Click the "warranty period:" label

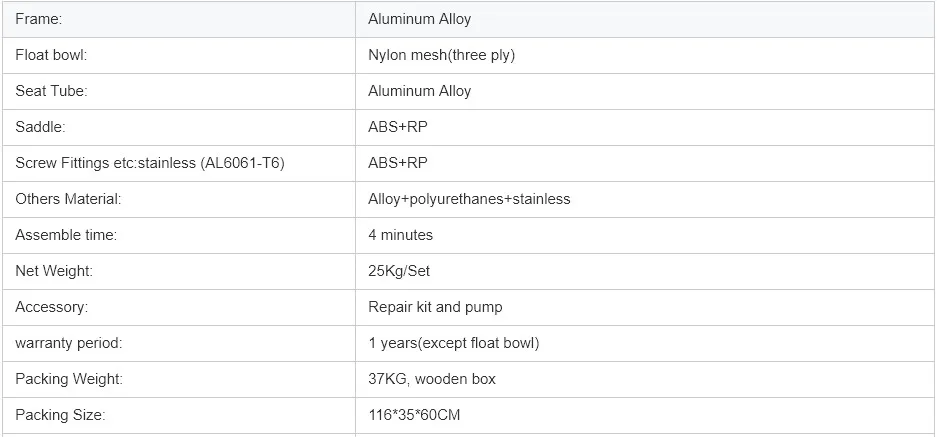[x=68, y=343]
